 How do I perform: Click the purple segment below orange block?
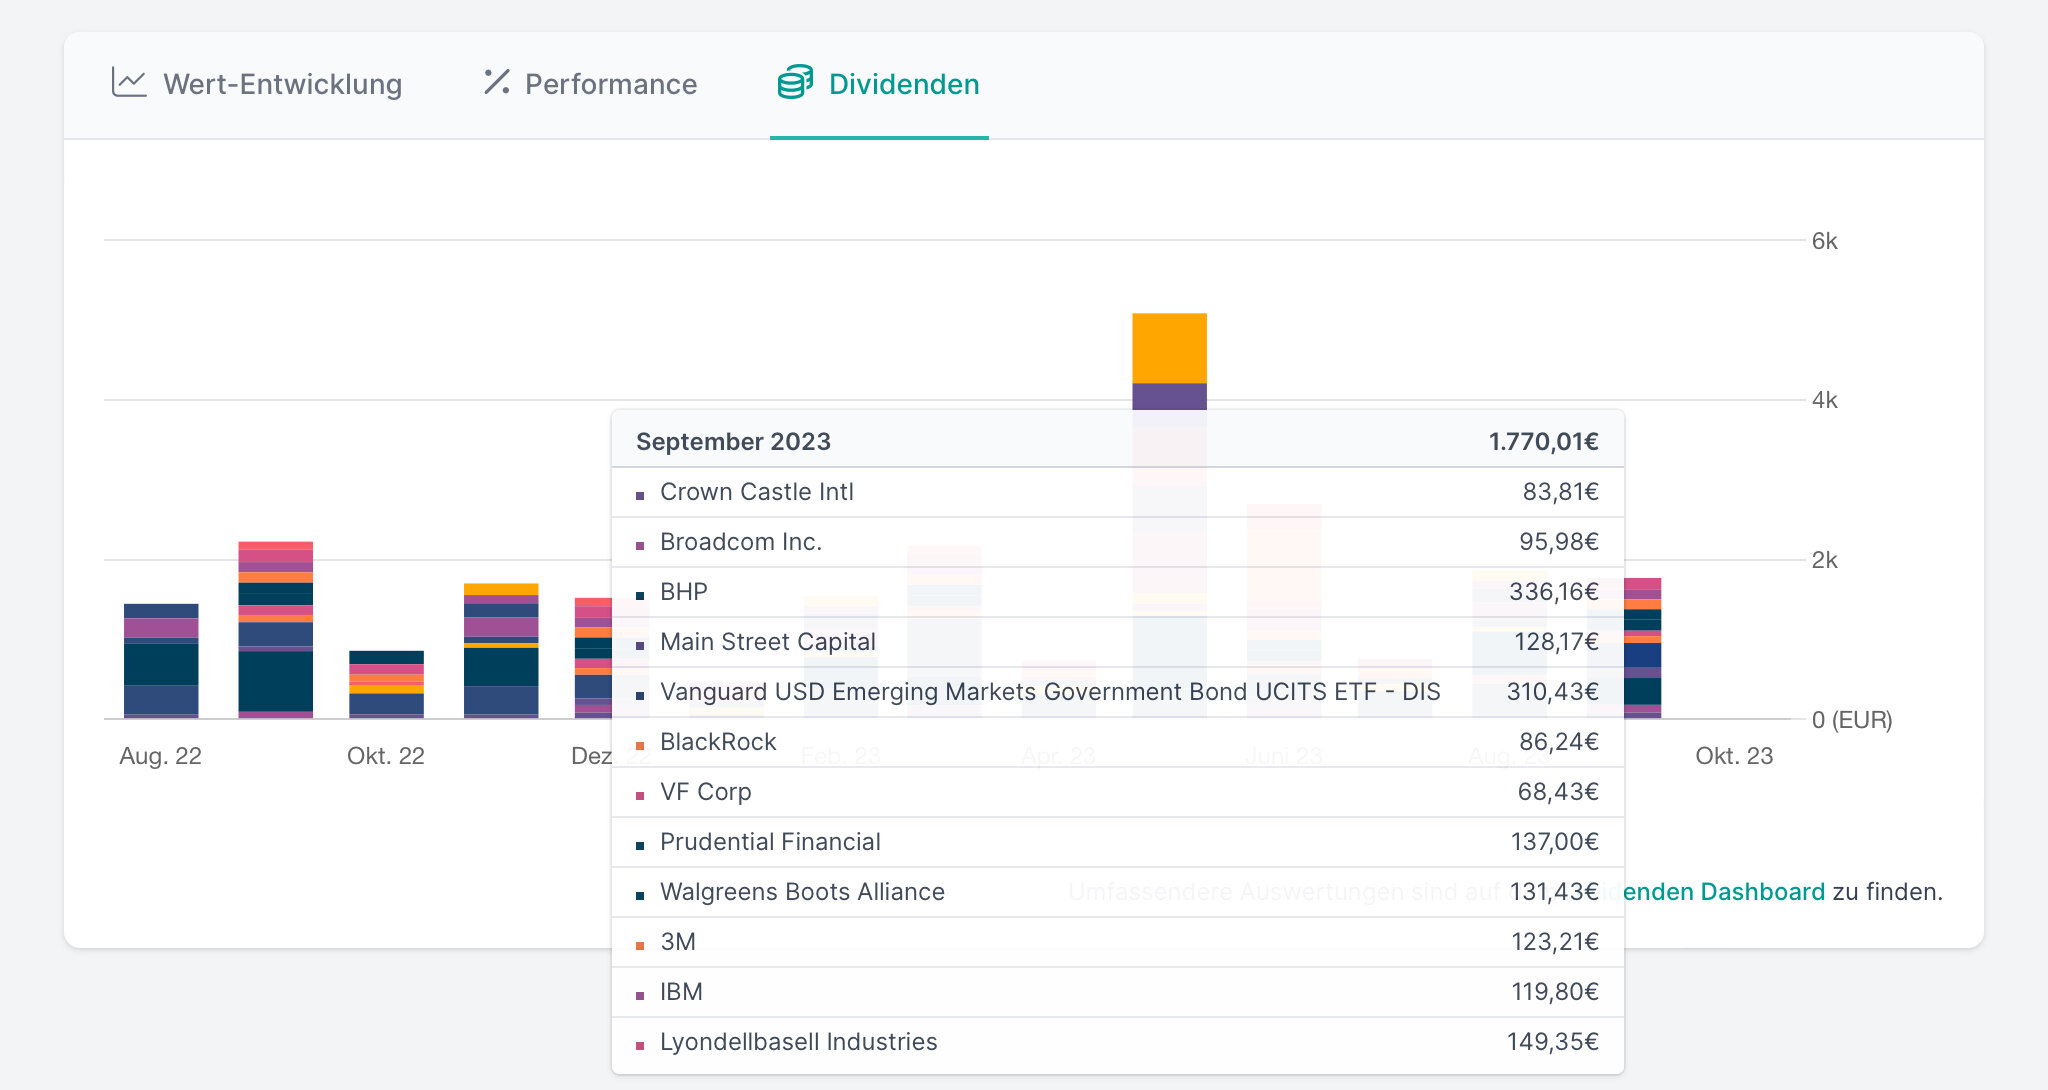[x=1169, y=396]
